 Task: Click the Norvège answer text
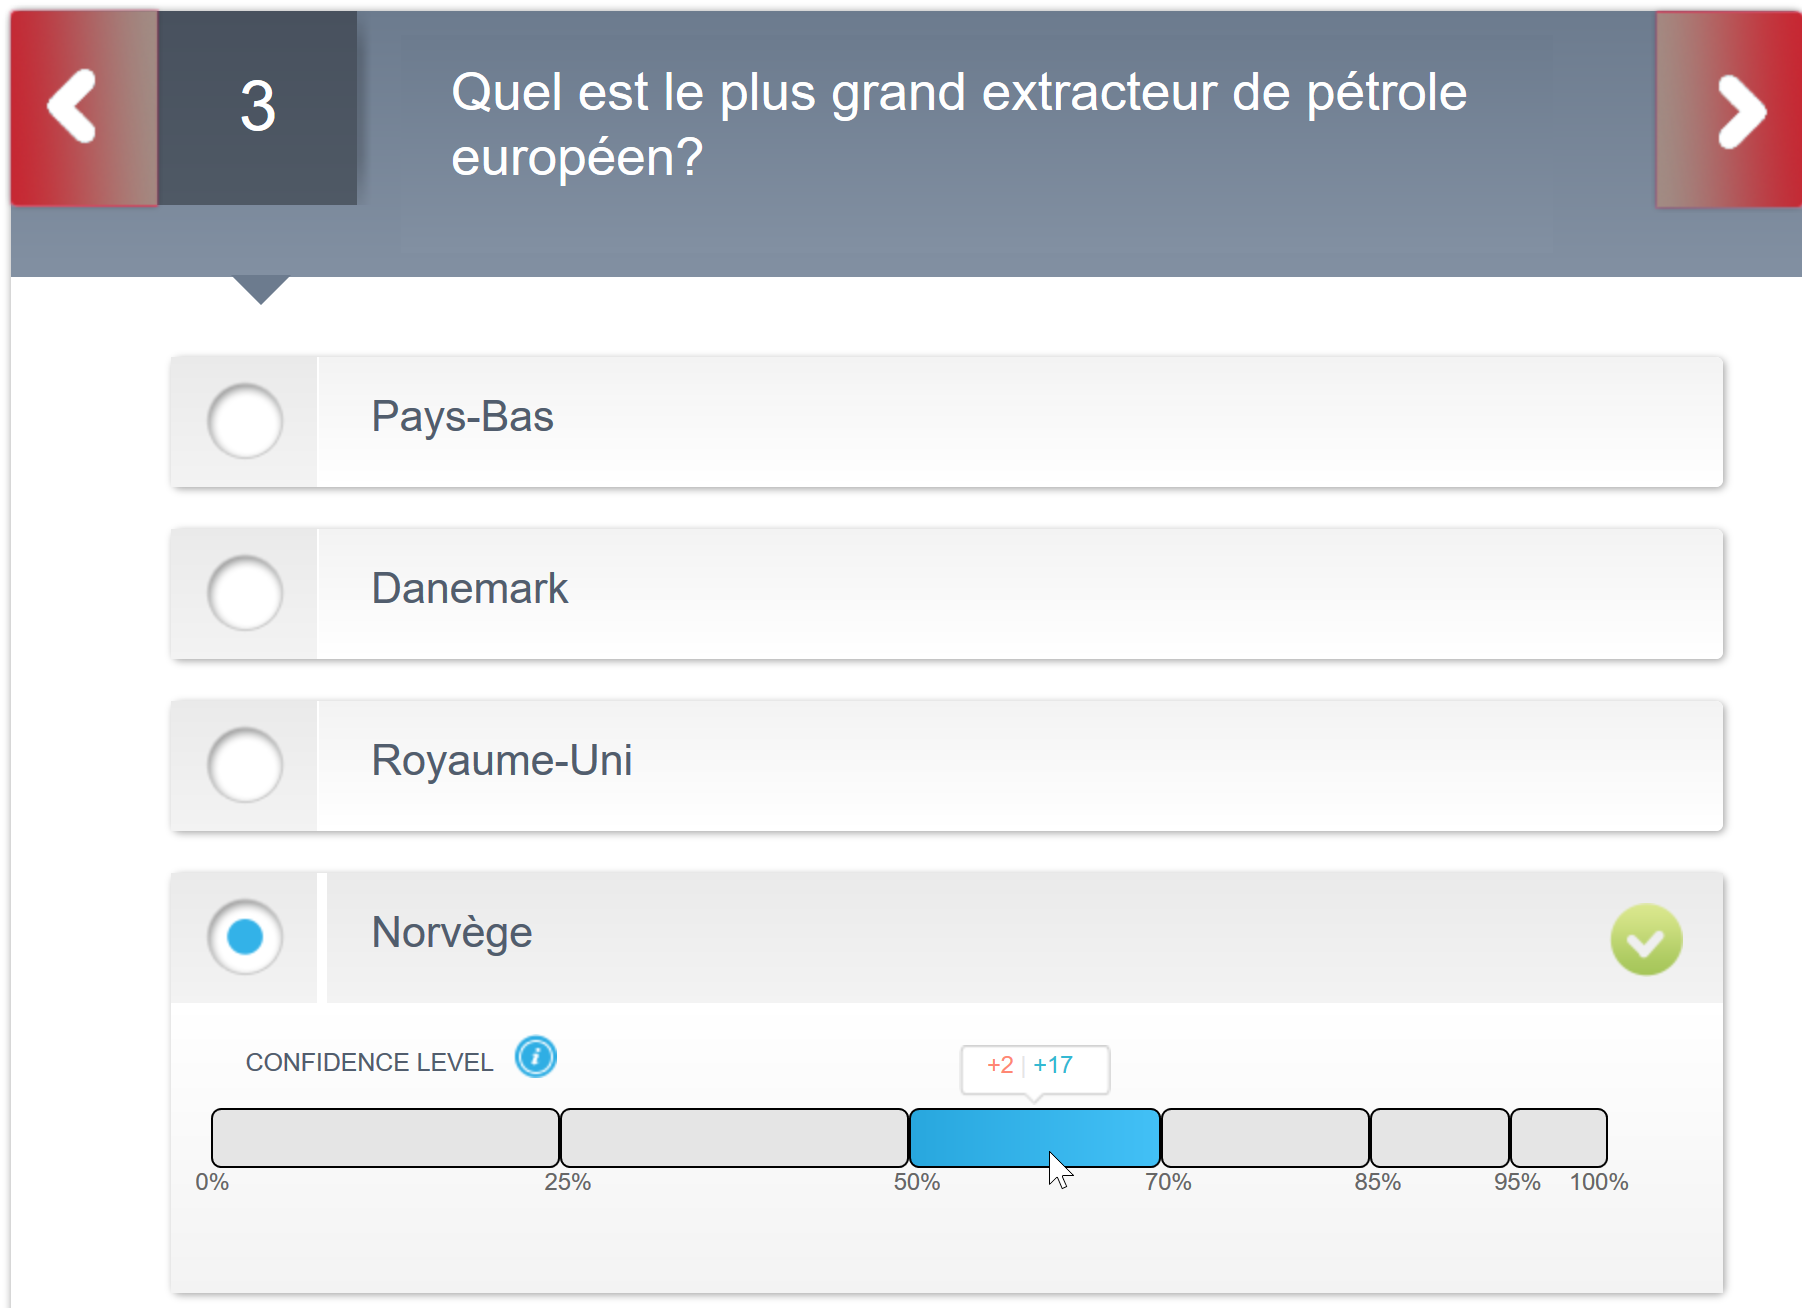coord(452,933)
